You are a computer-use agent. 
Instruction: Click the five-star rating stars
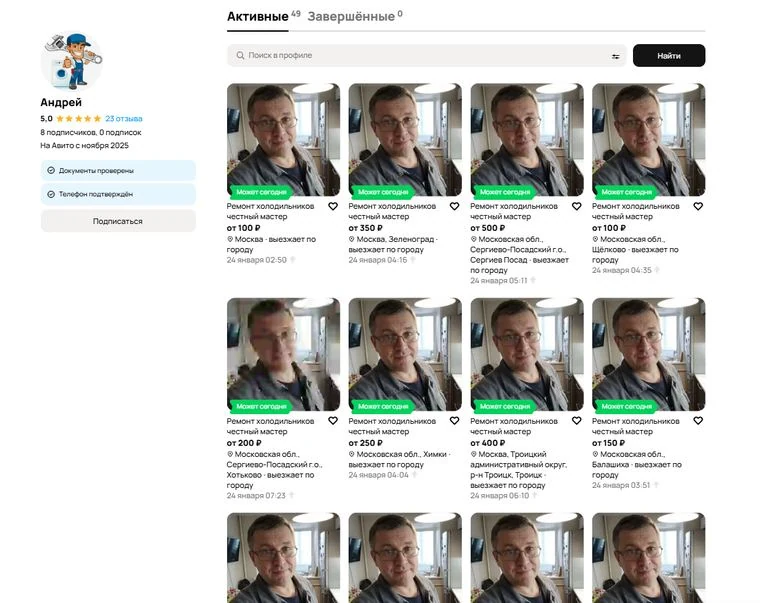pos(79,119)
